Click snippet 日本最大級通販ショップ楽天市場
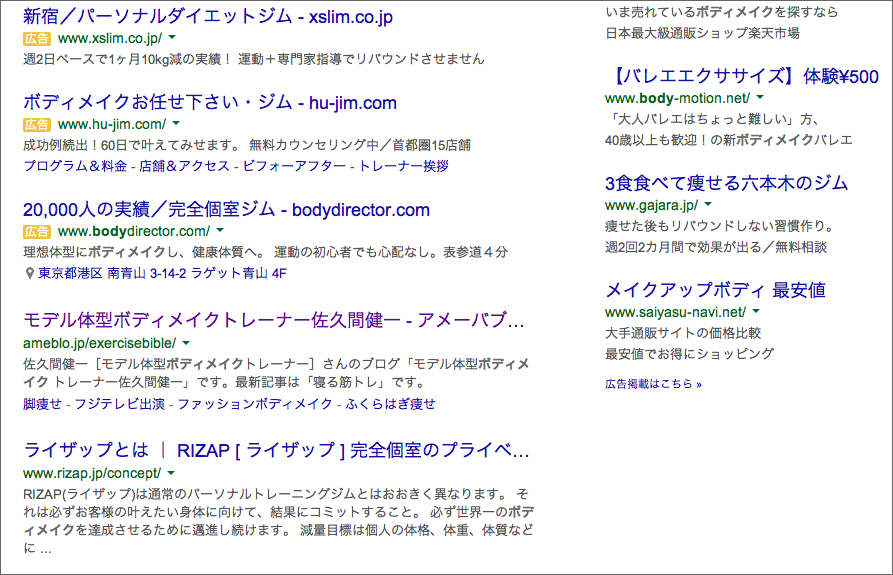The image size is (893, 575). pos(702,33)
